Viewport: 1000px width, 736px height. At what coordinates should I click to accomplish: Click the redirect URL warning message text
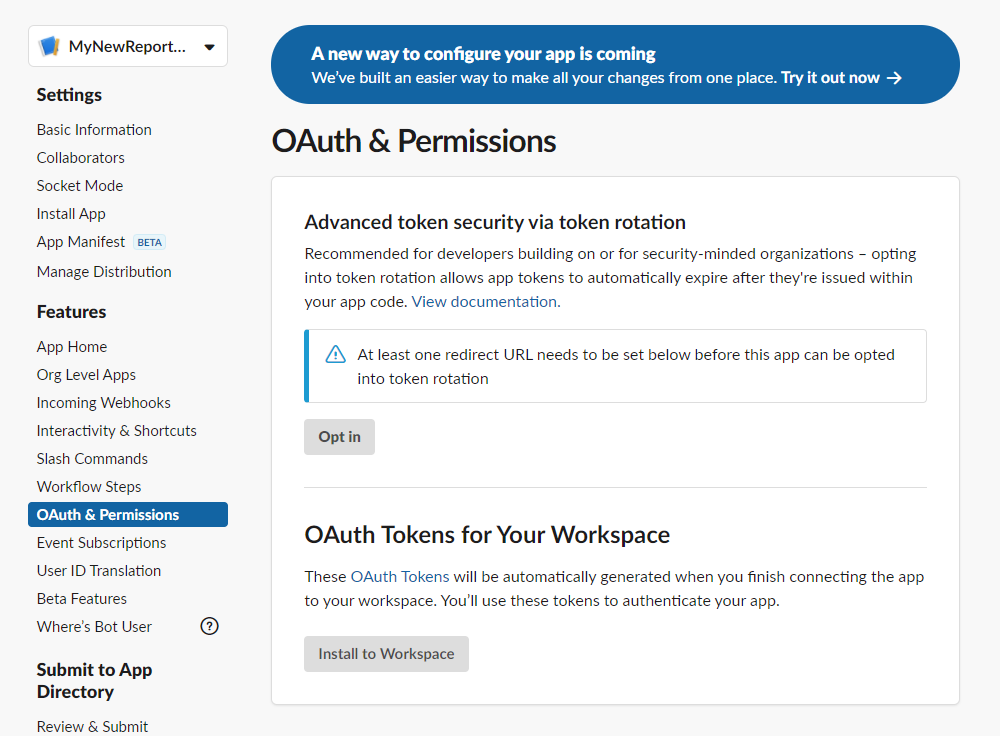click(x=626, y=367)
